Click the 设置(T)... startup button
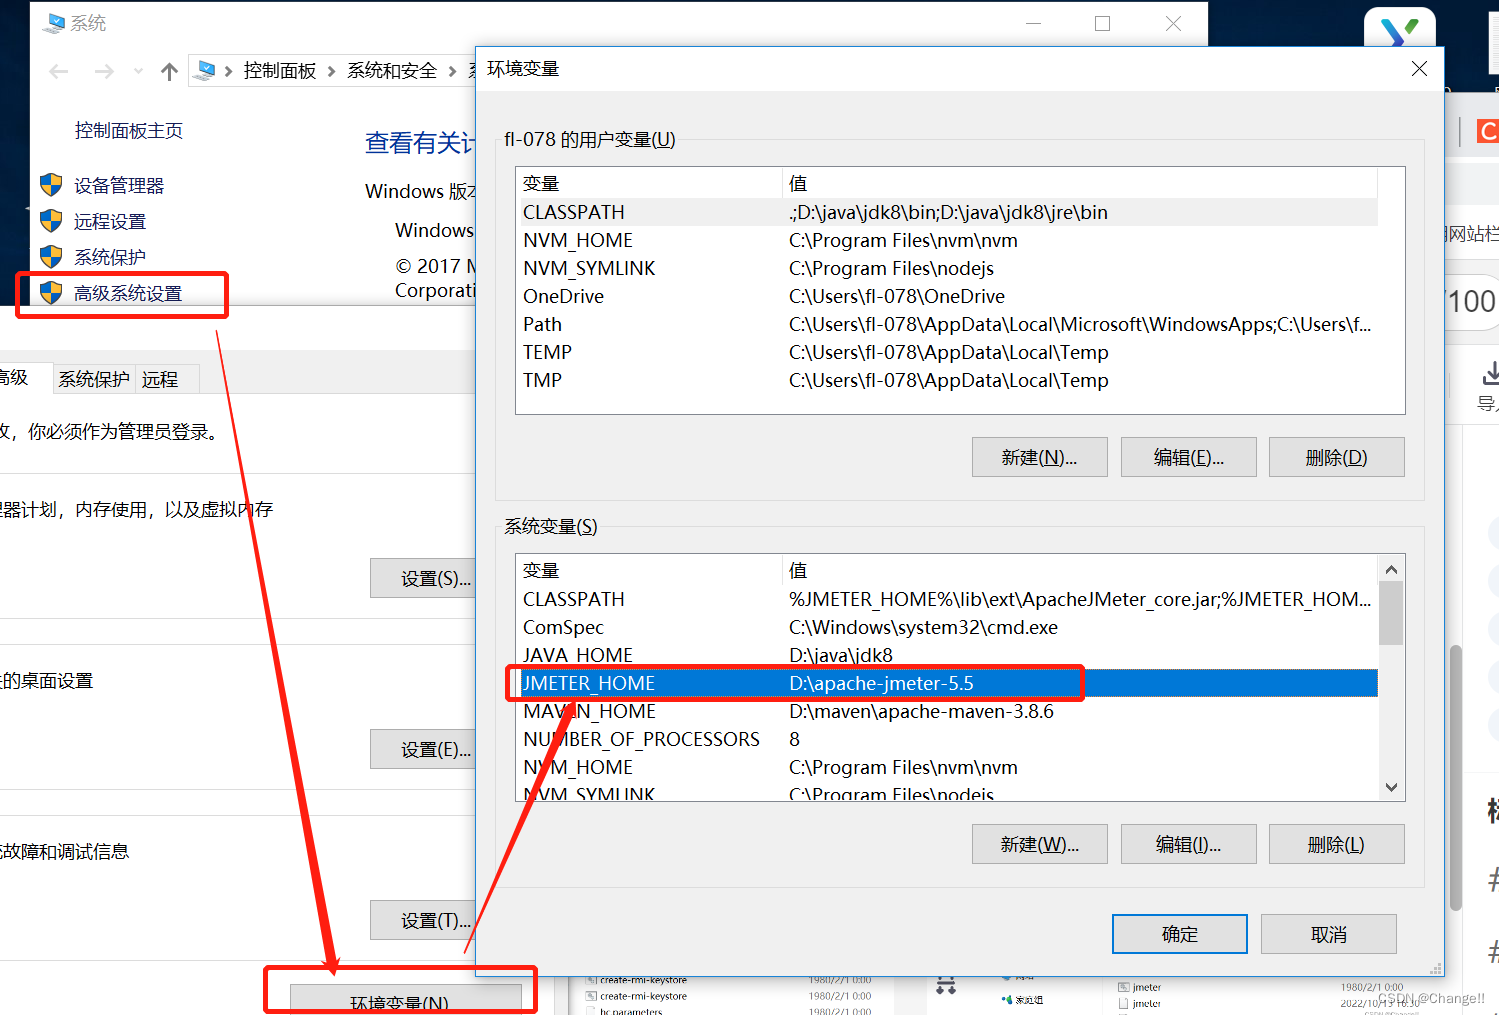The image size is (1499, 1015). [x=424, y=920]
